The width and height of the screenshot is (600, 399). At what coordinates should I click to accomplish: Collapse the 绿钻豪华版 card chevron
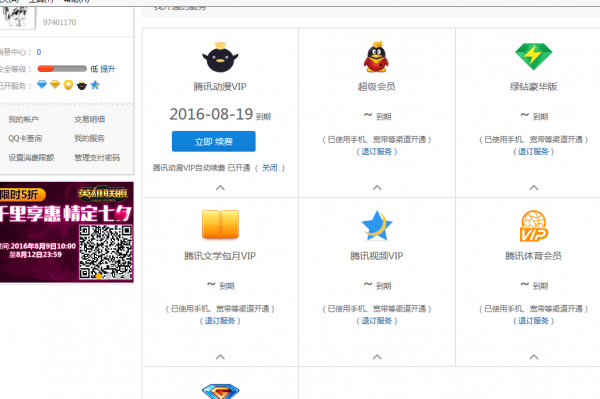click(x=533, y=187)
